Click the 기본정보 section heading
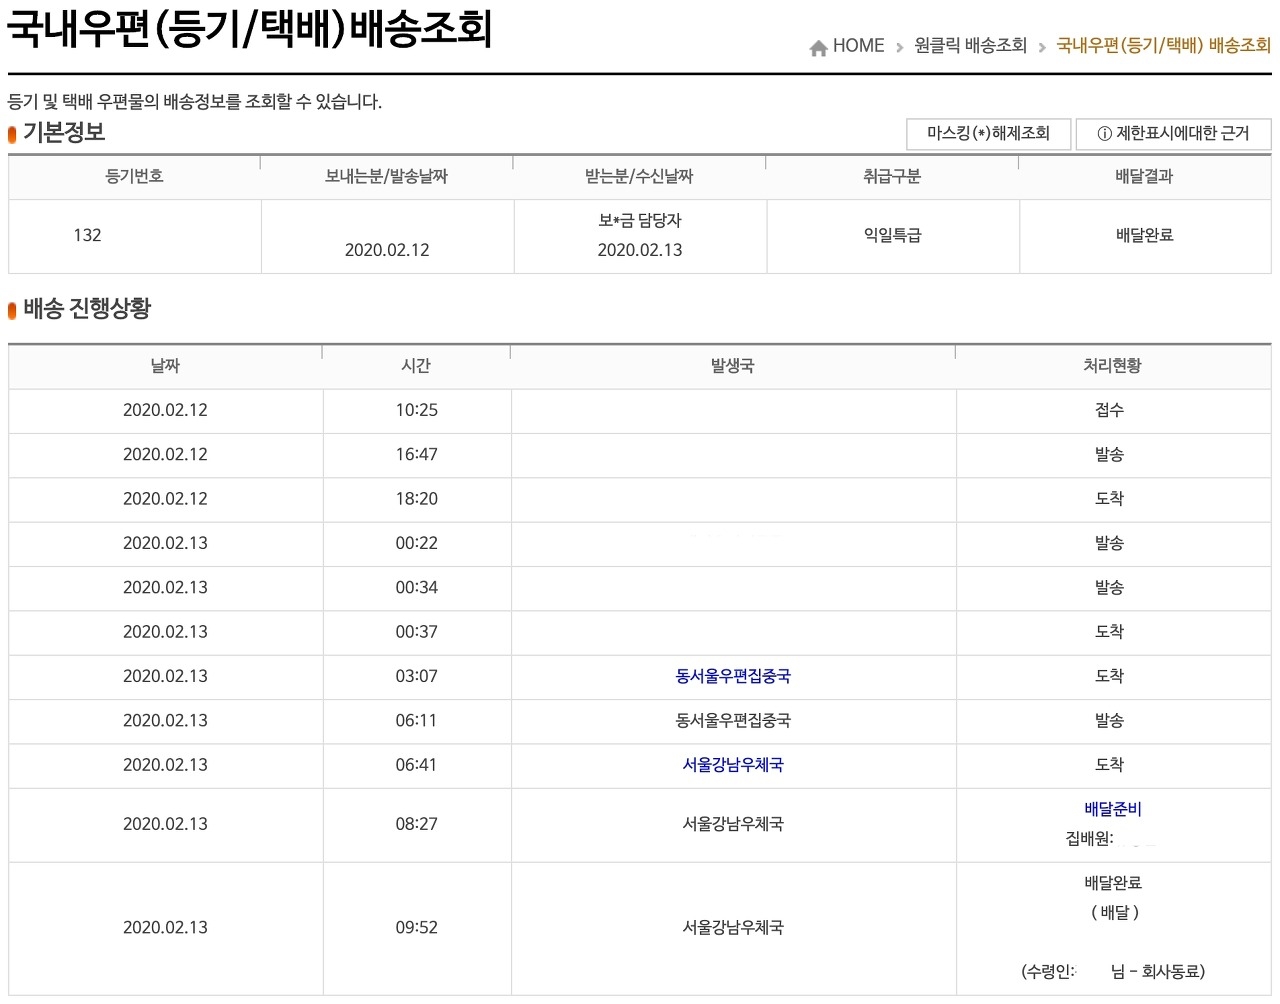The image size is (1280, 1004). [x=63, y=133]
